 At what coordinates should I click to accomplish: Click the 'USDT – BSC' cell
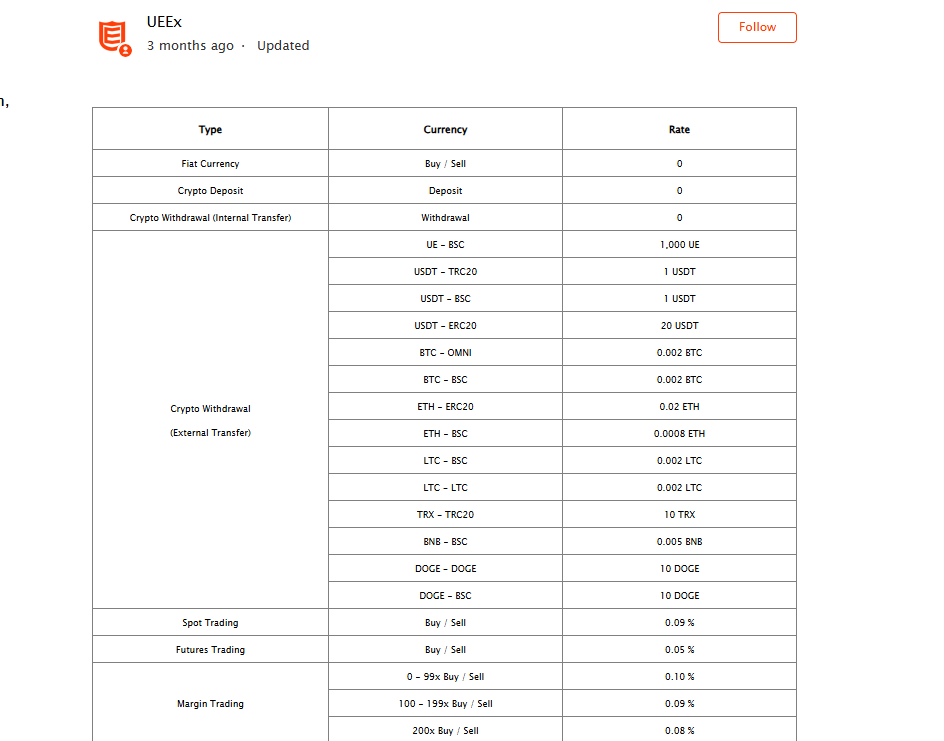point(445,299)
